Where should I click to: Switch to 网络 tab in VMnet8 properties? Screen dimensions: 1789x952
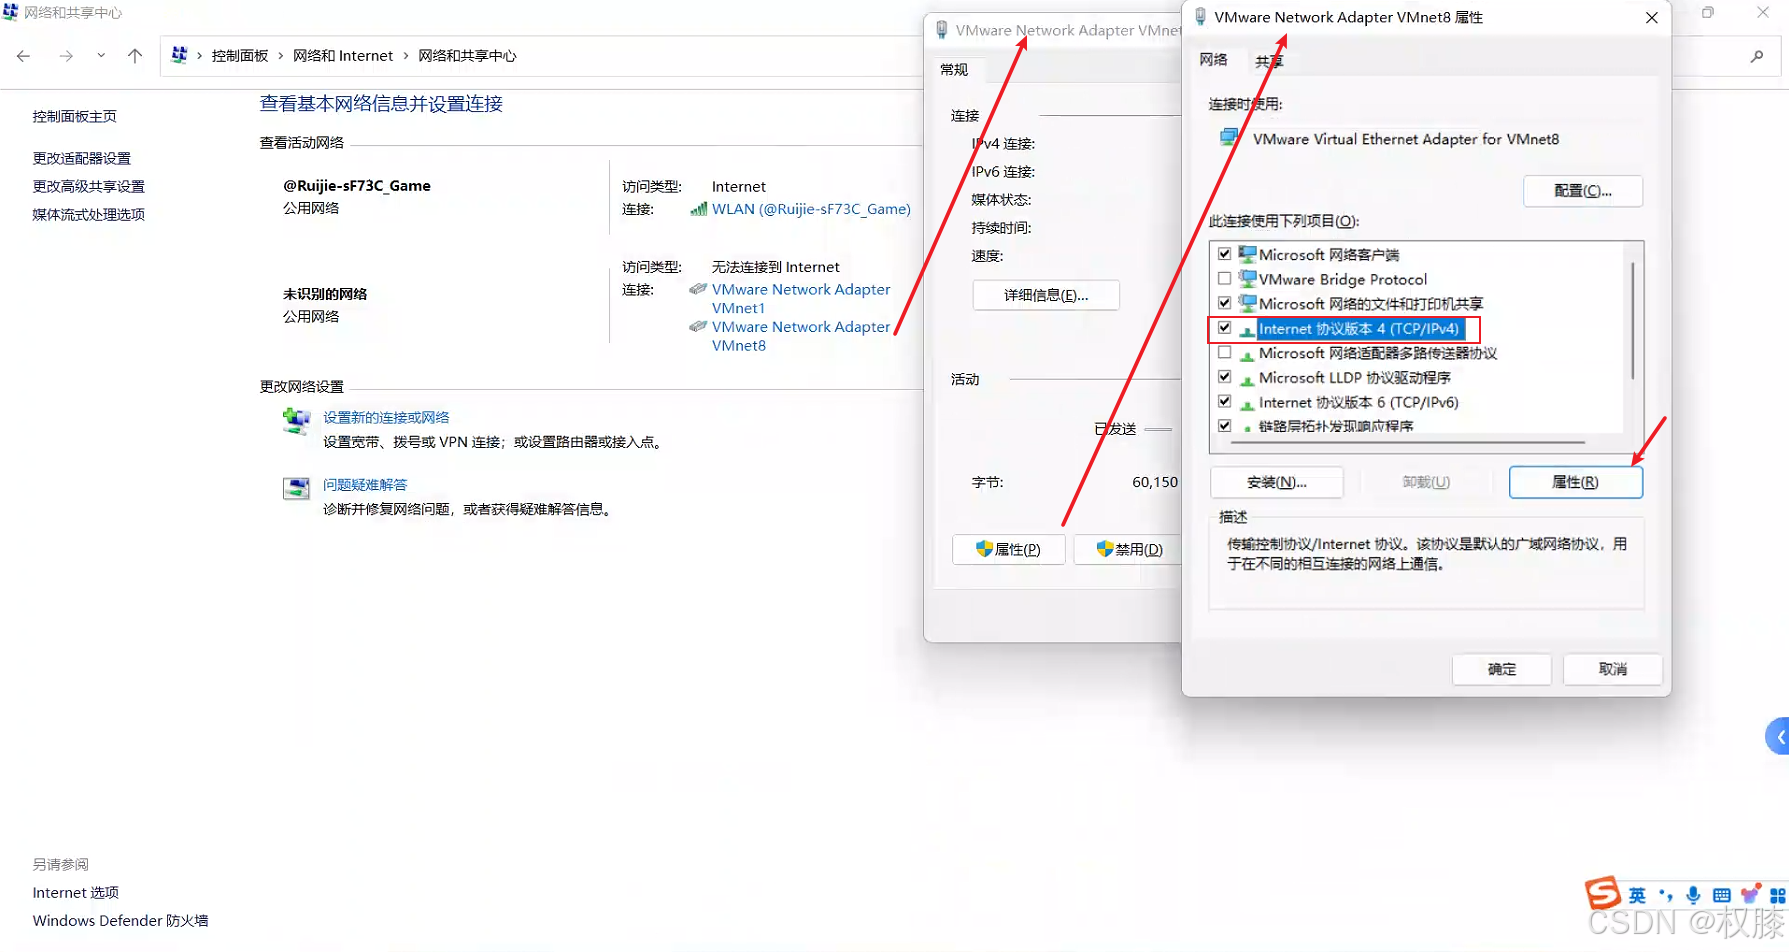[x=1213, y=60]
